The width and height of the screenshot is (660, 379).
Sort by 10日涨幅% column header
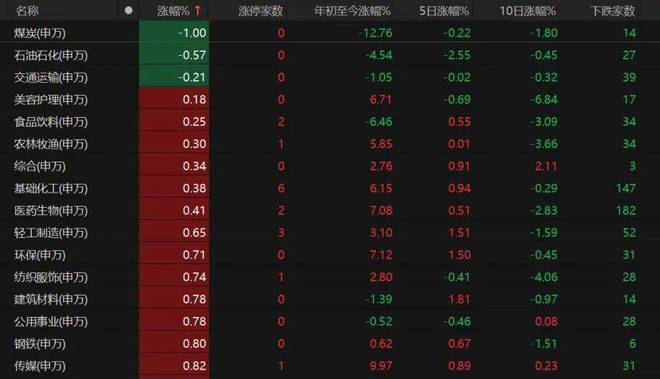coord(527,11)
